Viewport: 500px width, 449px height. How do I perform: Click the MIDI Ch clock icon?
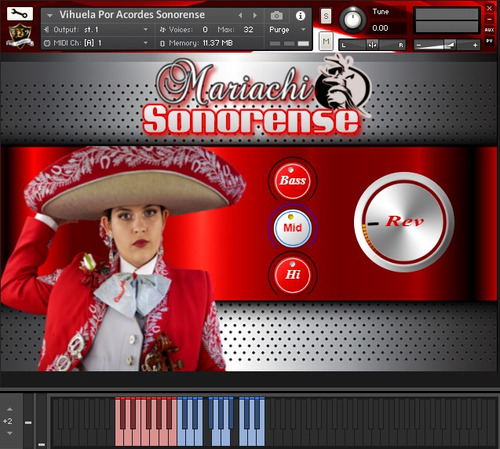47,43
